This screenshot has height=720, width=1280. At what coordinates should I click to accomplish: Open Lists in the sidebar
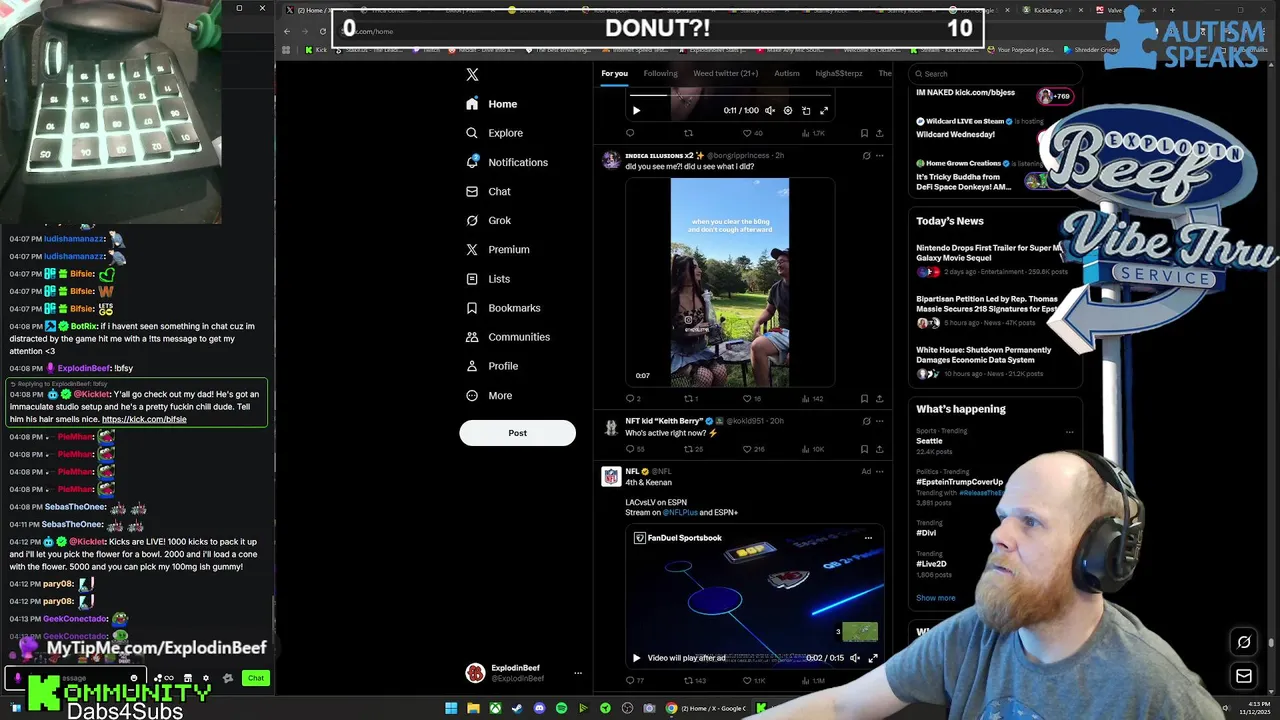point(487,279)
